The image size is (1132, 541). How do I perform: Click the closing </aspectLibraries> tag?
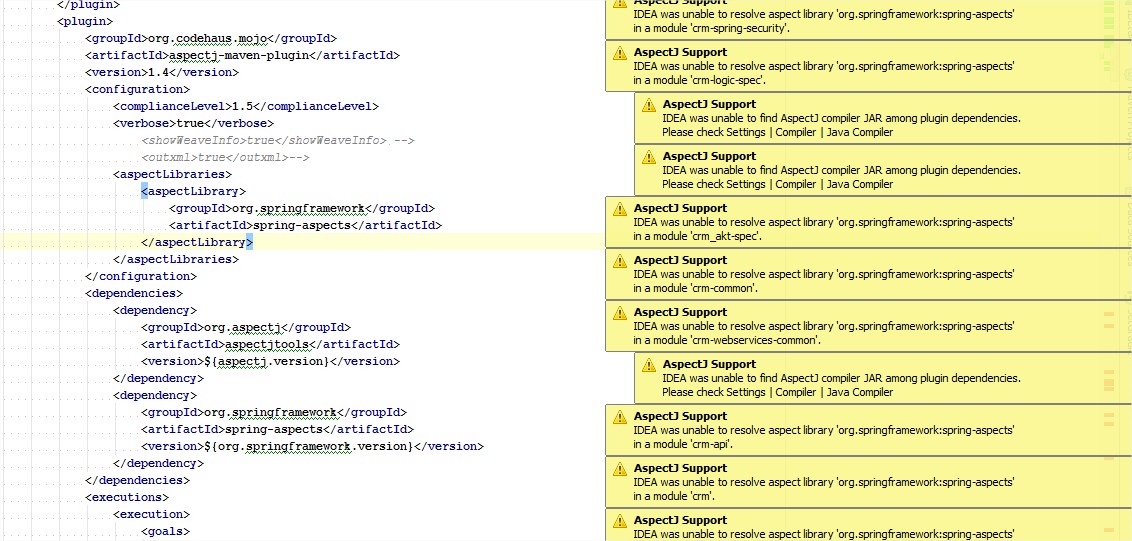coord(176,259)
